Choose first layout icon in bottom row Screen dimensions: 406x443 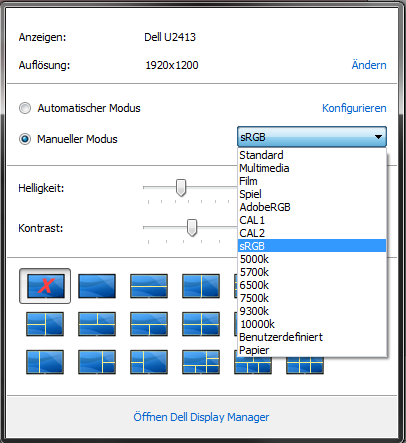45,362
